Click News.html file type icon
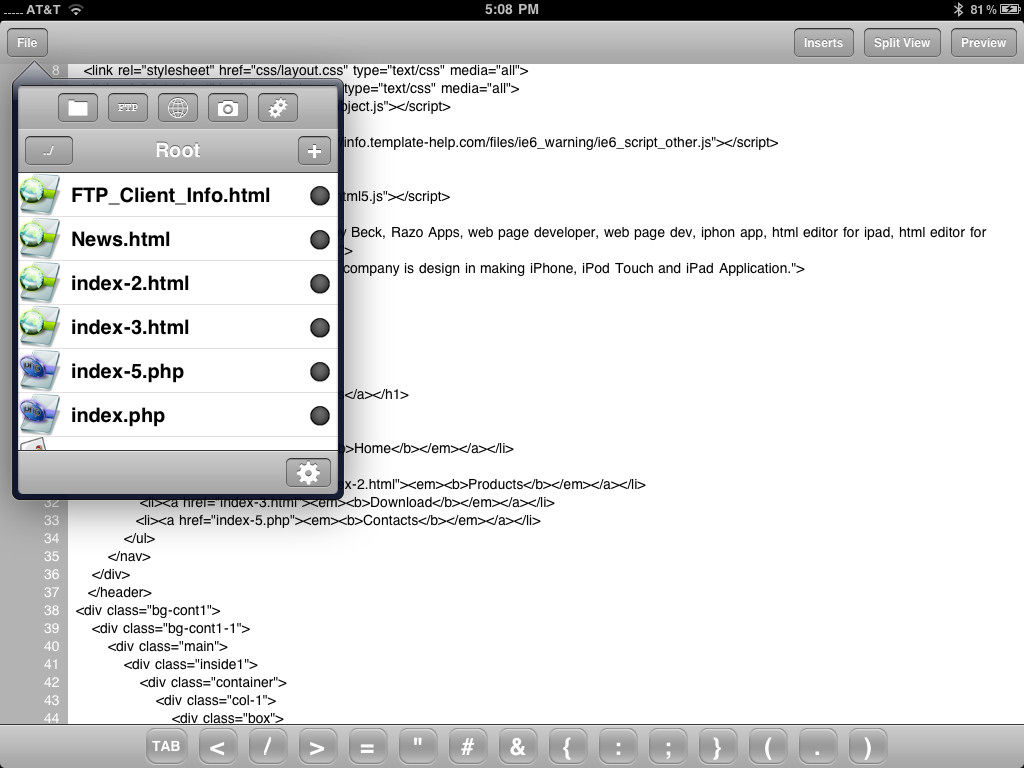1024x768 pixels. coord(39,238)
